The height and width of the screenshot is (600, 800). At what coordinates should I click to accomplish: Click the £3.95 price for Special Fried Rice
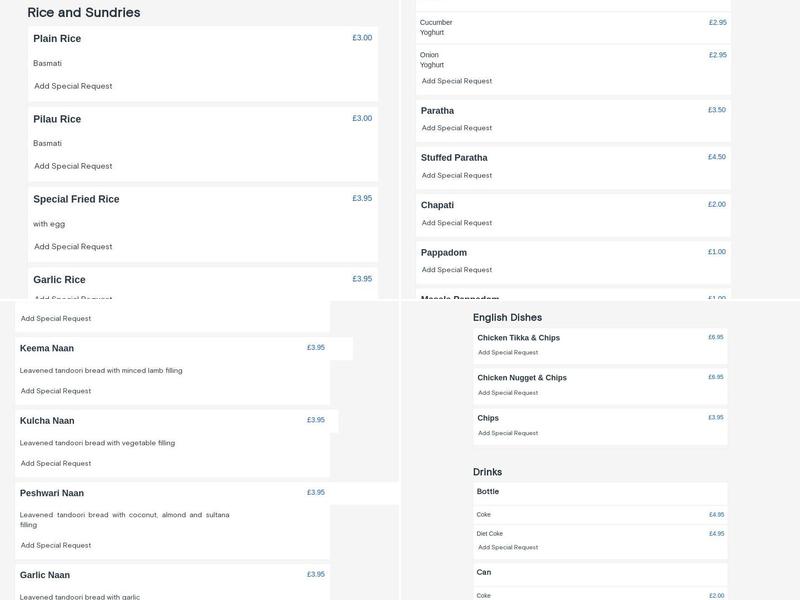(361, 198)
